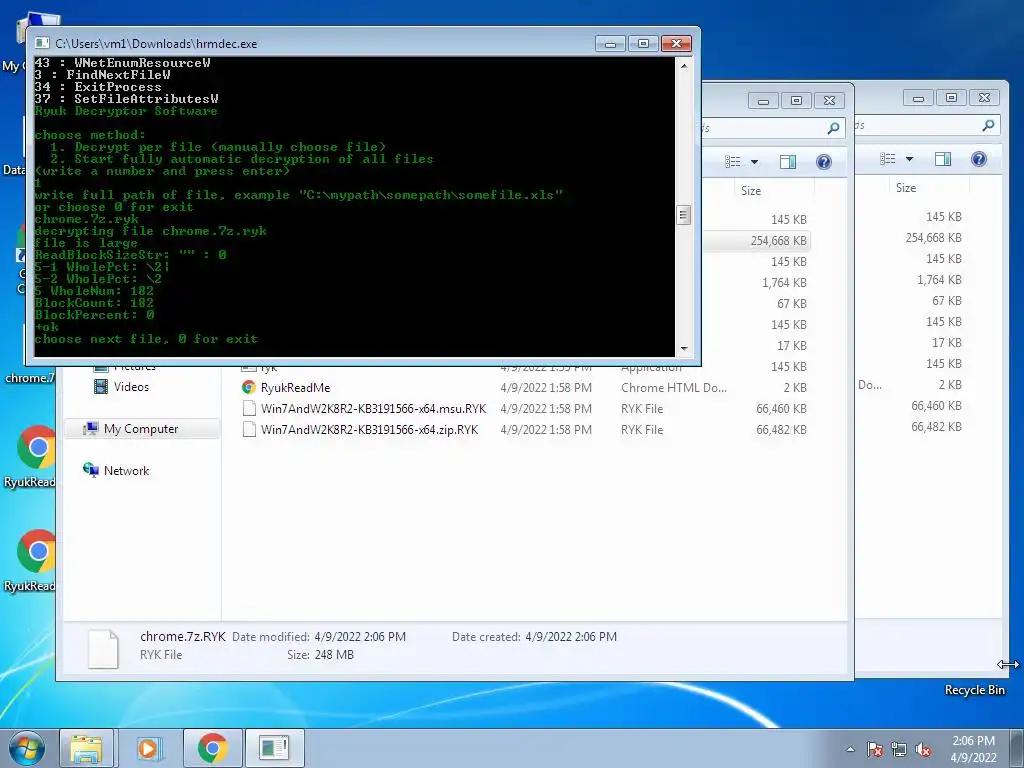1024x768 pixels.
Task: Launch Windows Media Player from the taskbar
Action: tap(148, 748)
